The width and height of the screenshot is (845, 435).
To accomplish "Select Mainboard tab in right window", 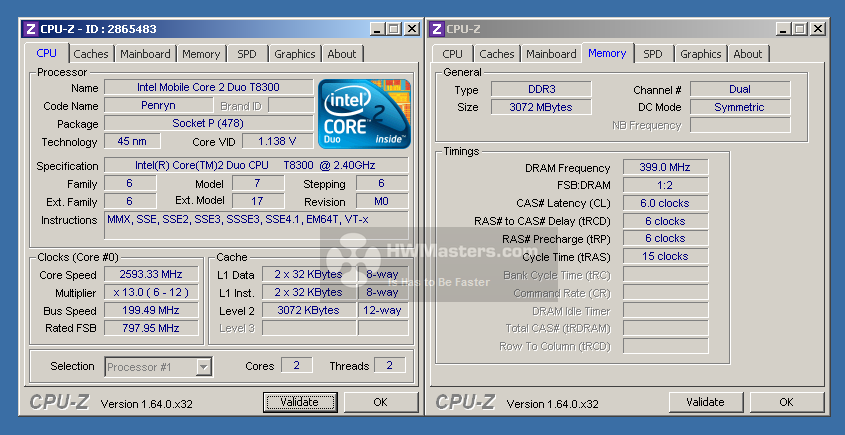I will pyautogui.click(x=551, y=54).
